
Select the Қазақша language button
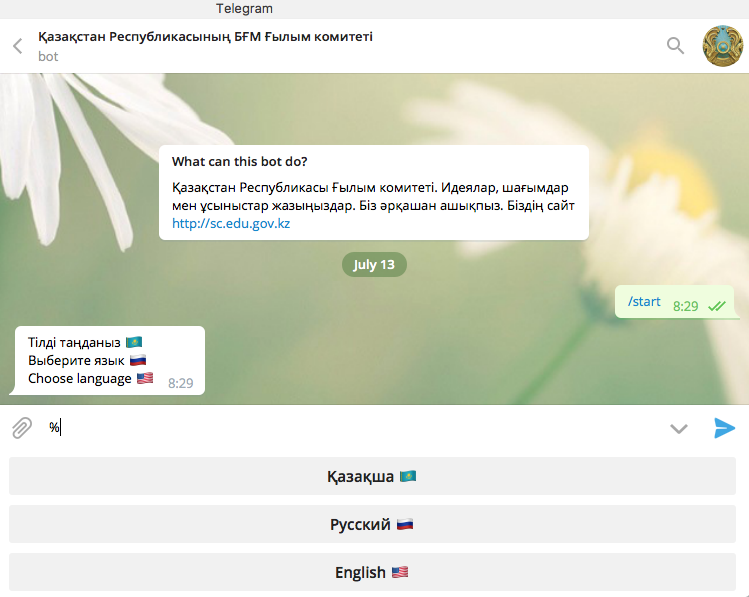pyautogui.click(x=372, y=477)
